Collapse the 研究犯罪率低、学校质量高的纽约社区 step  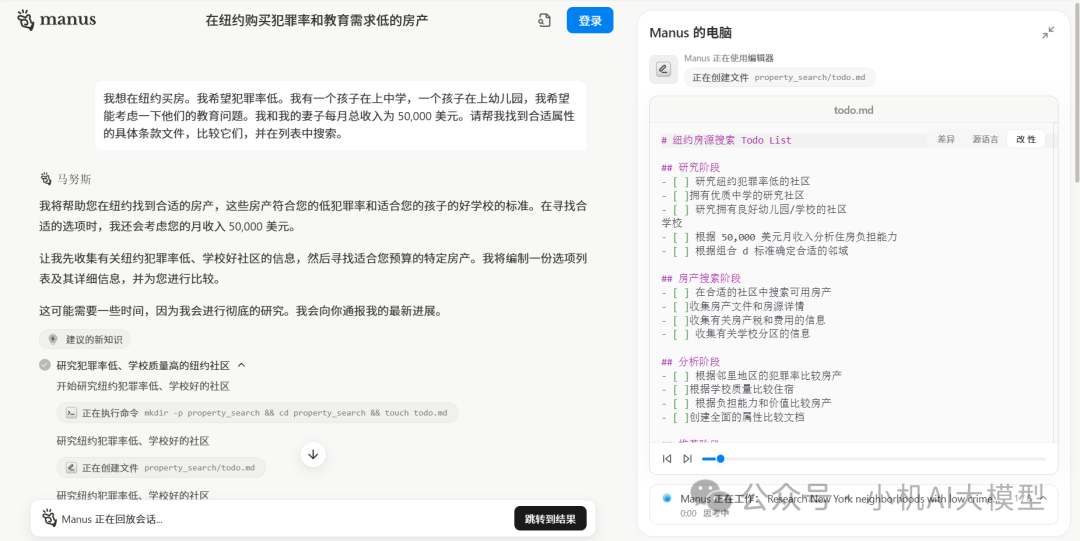[x=242, y=365]
